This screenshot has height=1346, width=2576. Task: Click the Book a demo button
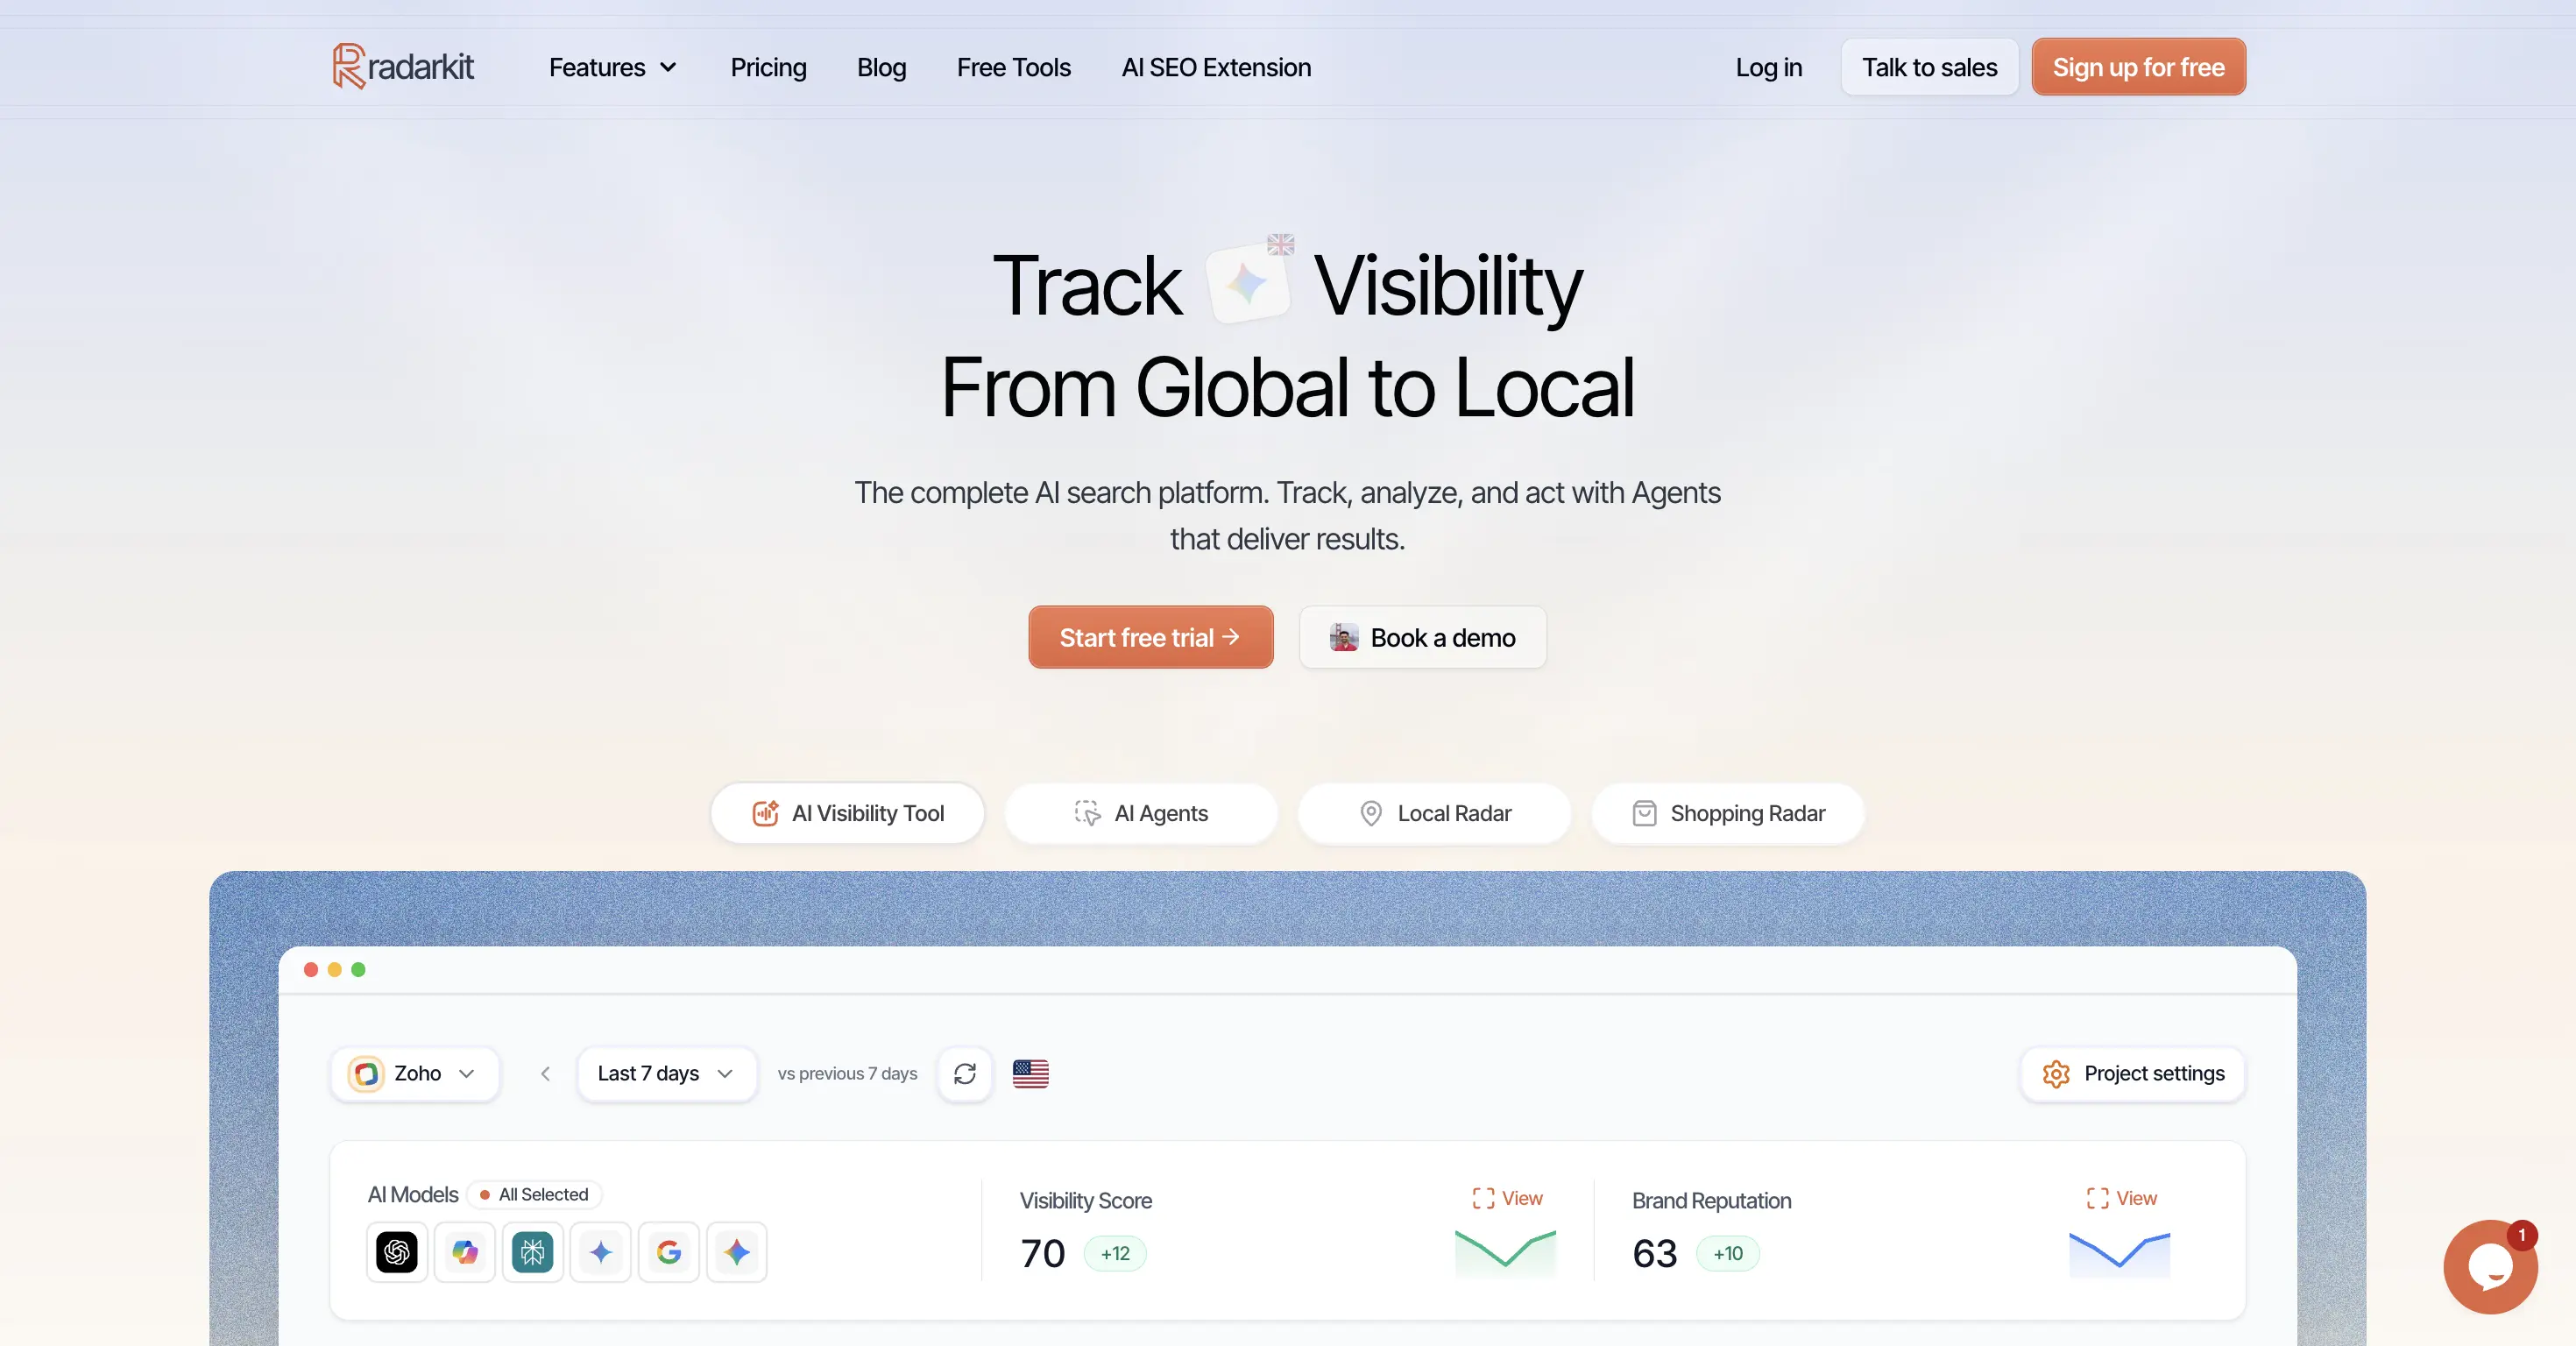(x=1422, y=638)
